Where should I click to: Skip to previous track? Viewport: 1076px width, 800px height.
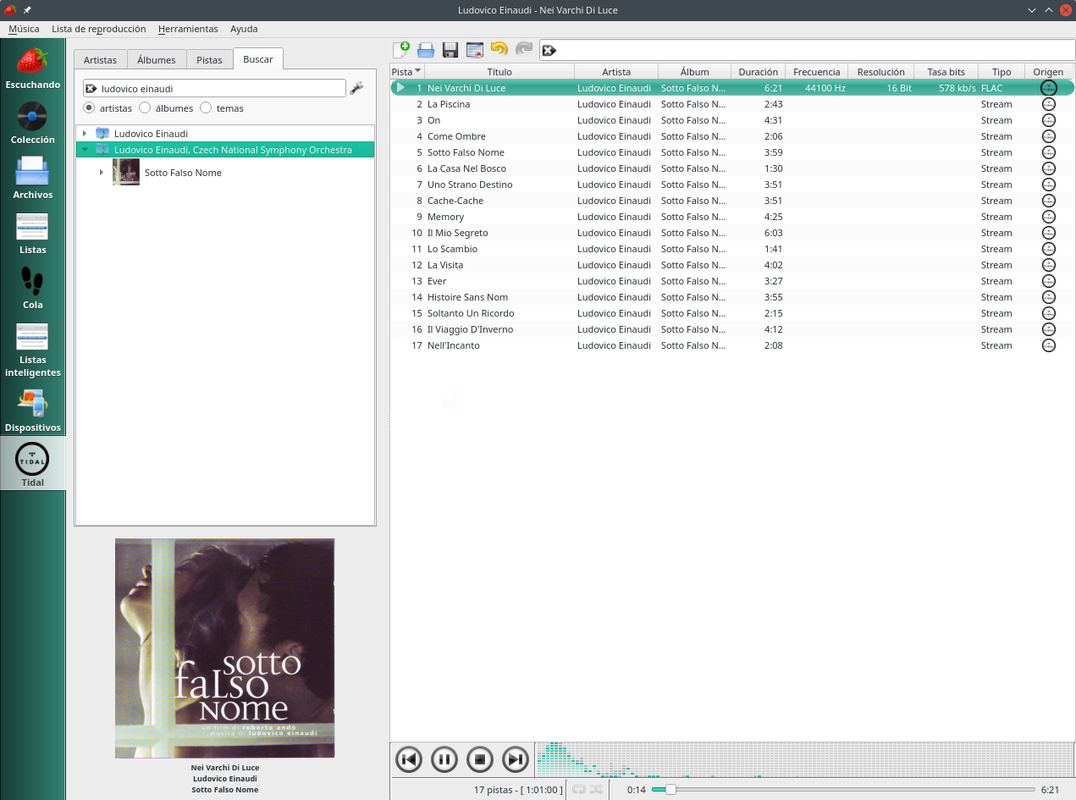pyautogui.click(x=409, y=760)
